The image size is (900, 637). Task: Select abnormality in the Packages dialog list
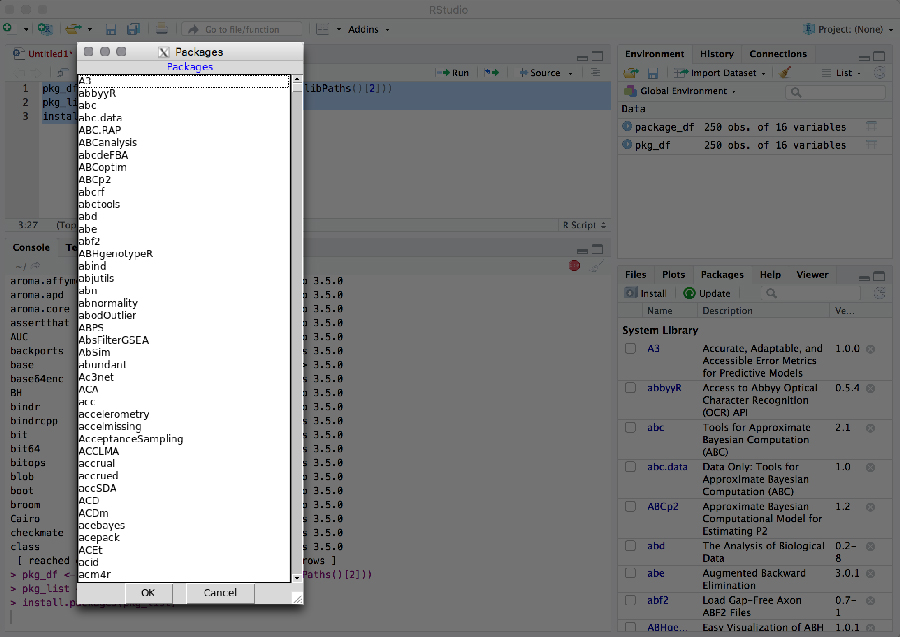pyautogui.click(x=184, y=303)
